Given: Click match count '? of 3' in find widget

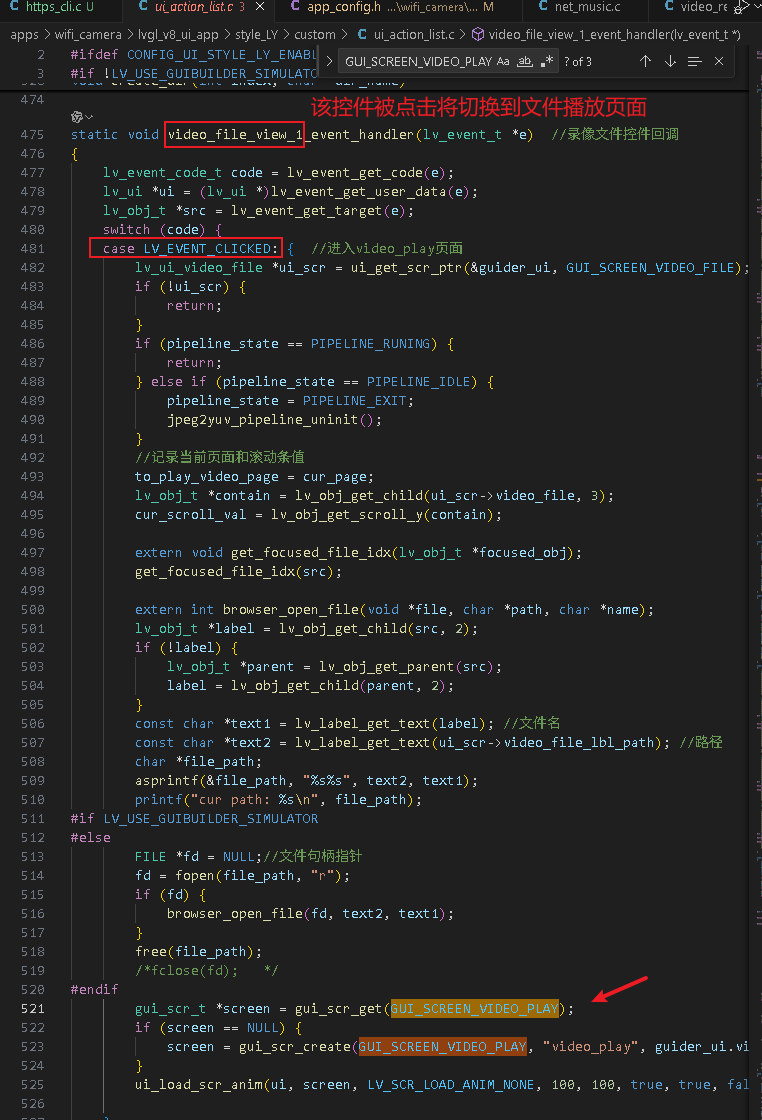Looking at the screenshot, I should [578, 61].
